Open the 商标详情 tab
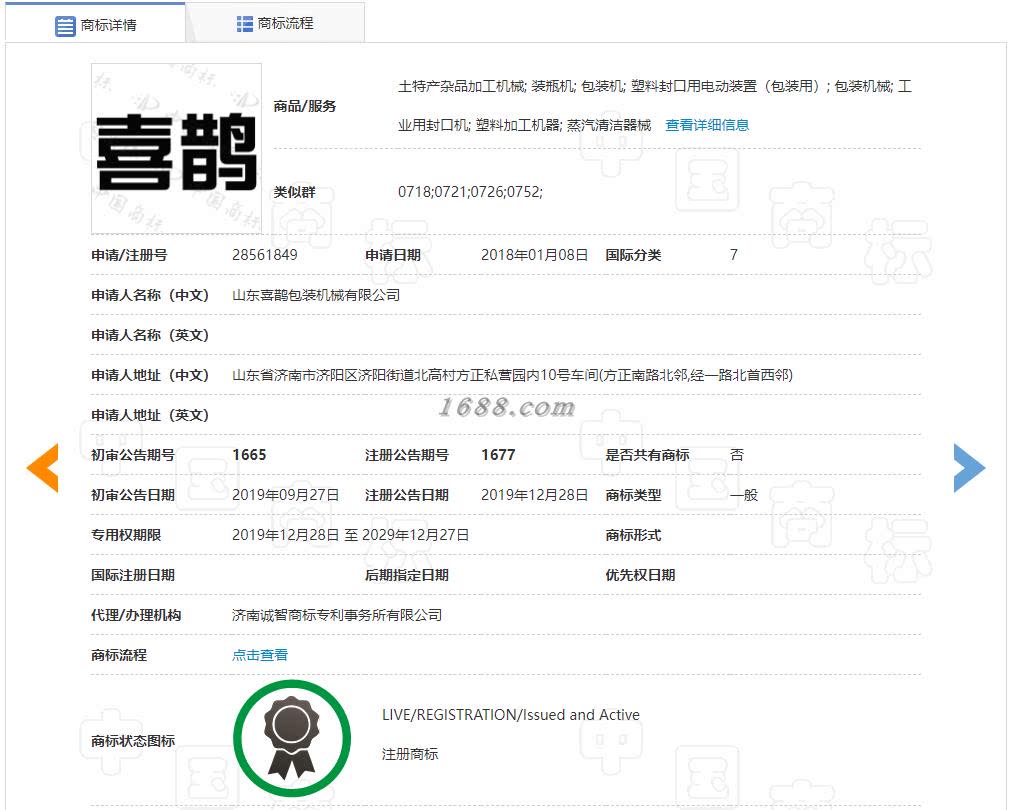The image size is (1013, 810). (x=96, y=25)
